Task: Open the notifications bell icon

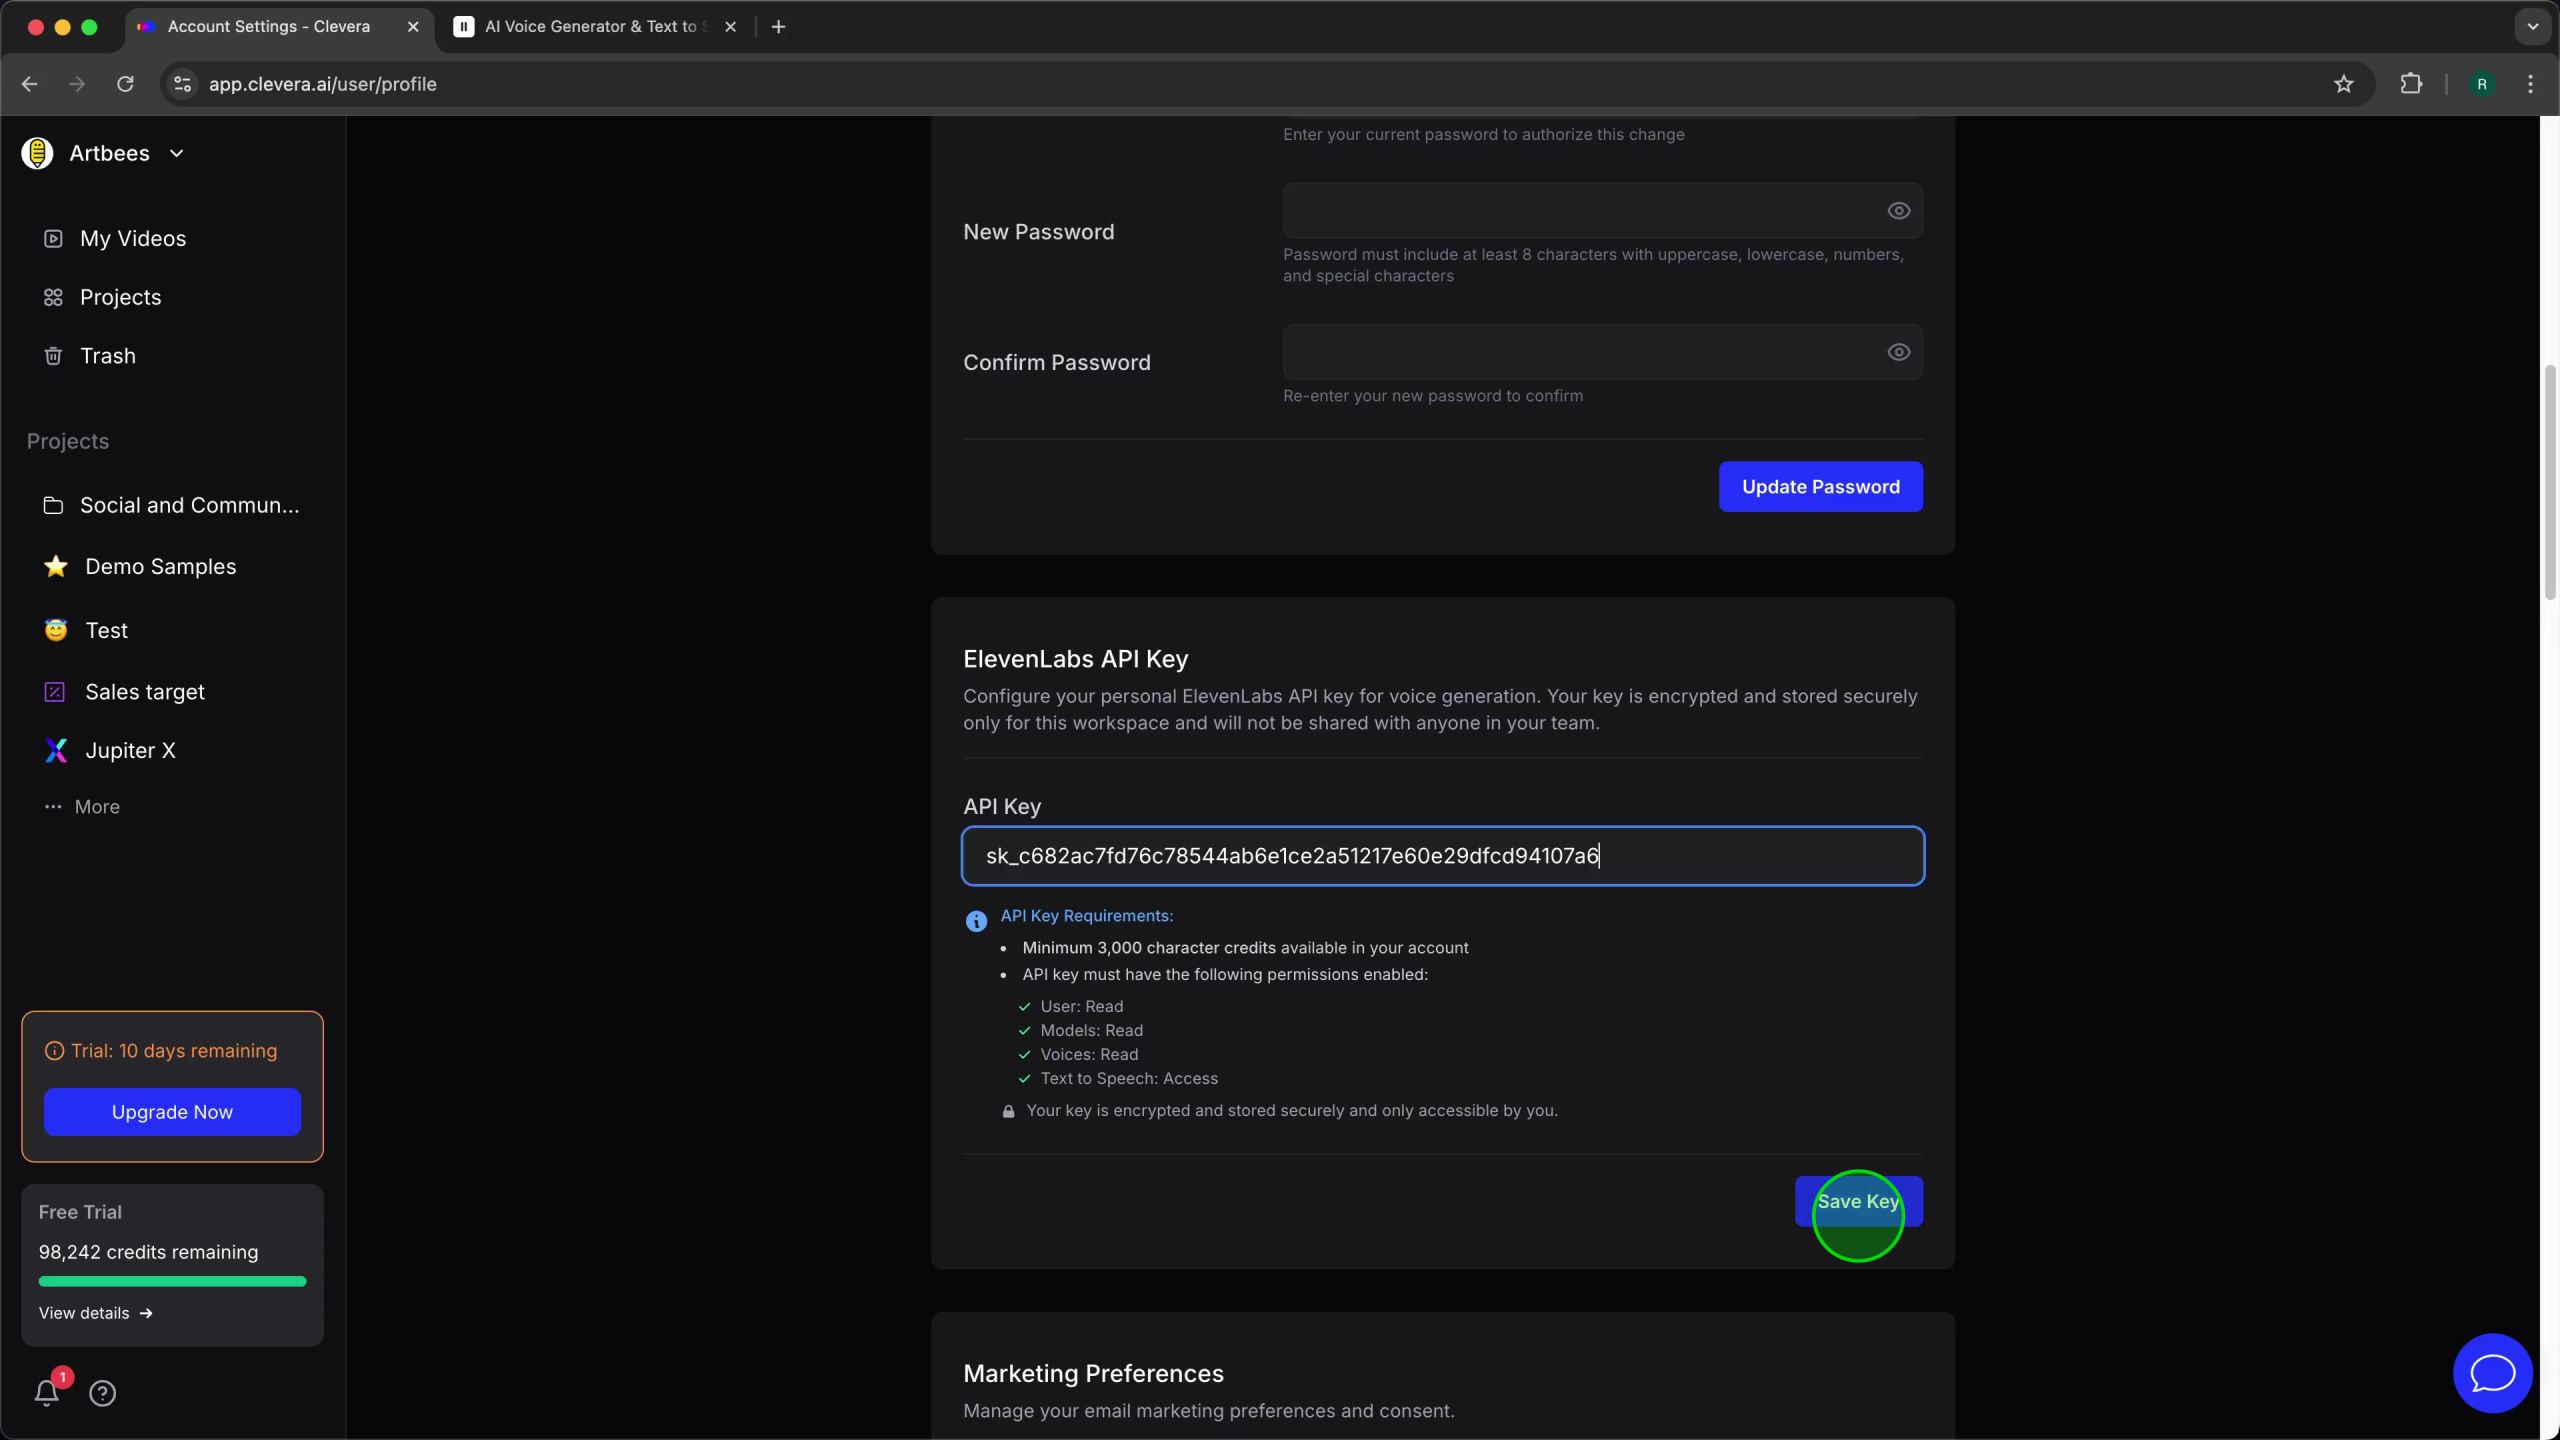Action: (46, 1392)
